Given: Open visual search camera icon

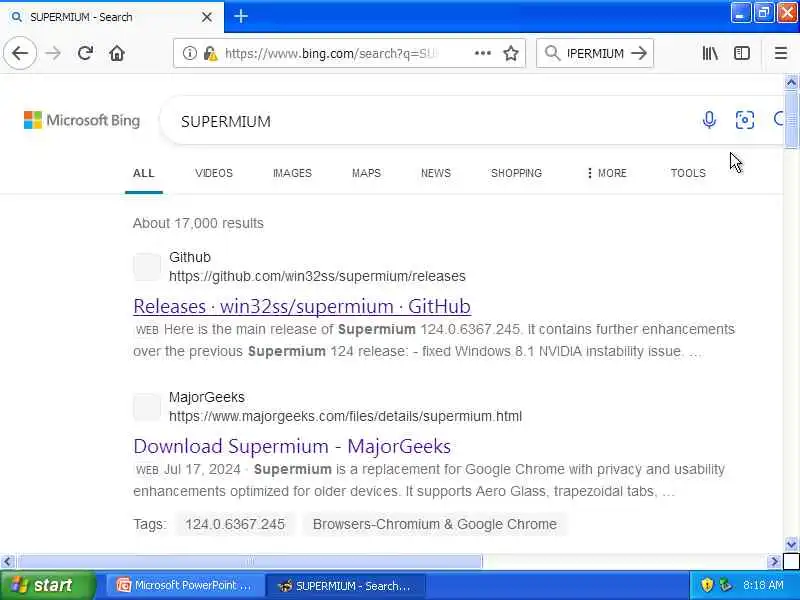Looking at the screenshot, I should click(745, 120).
